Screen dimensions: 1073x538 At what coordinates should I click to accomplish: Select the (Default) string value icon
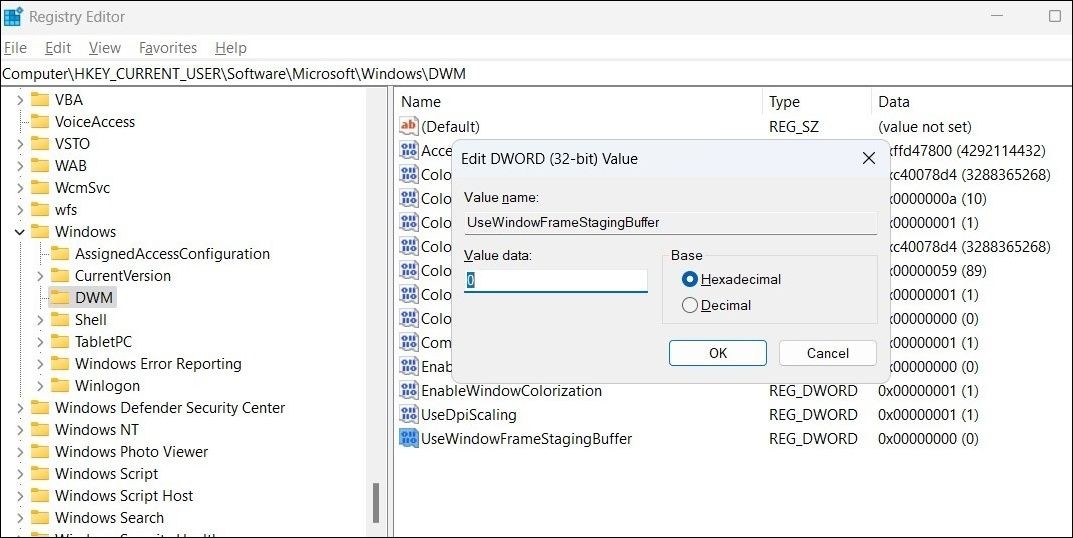pyautogui.click(x=409, y=126)
